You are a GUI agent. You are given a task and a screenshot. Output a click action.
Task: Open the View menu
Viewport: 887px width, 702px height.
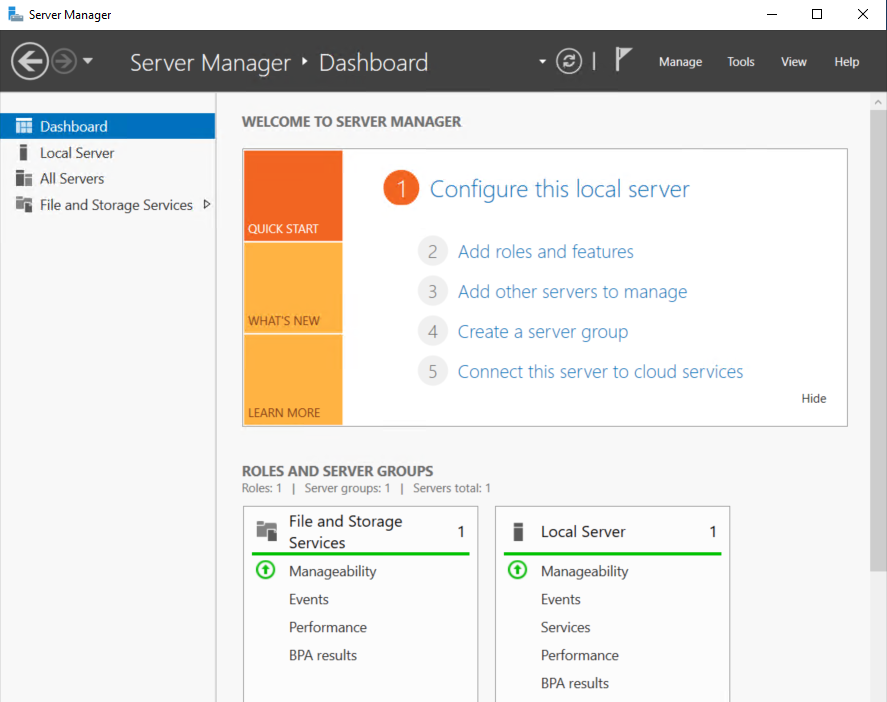pos(794,62)
